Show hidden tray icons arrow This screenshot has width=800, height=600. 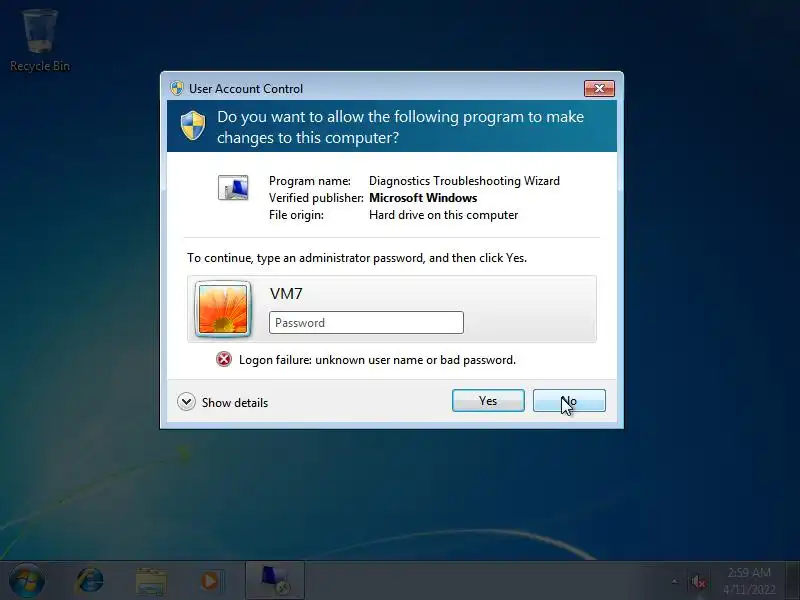tap(674, 581)
